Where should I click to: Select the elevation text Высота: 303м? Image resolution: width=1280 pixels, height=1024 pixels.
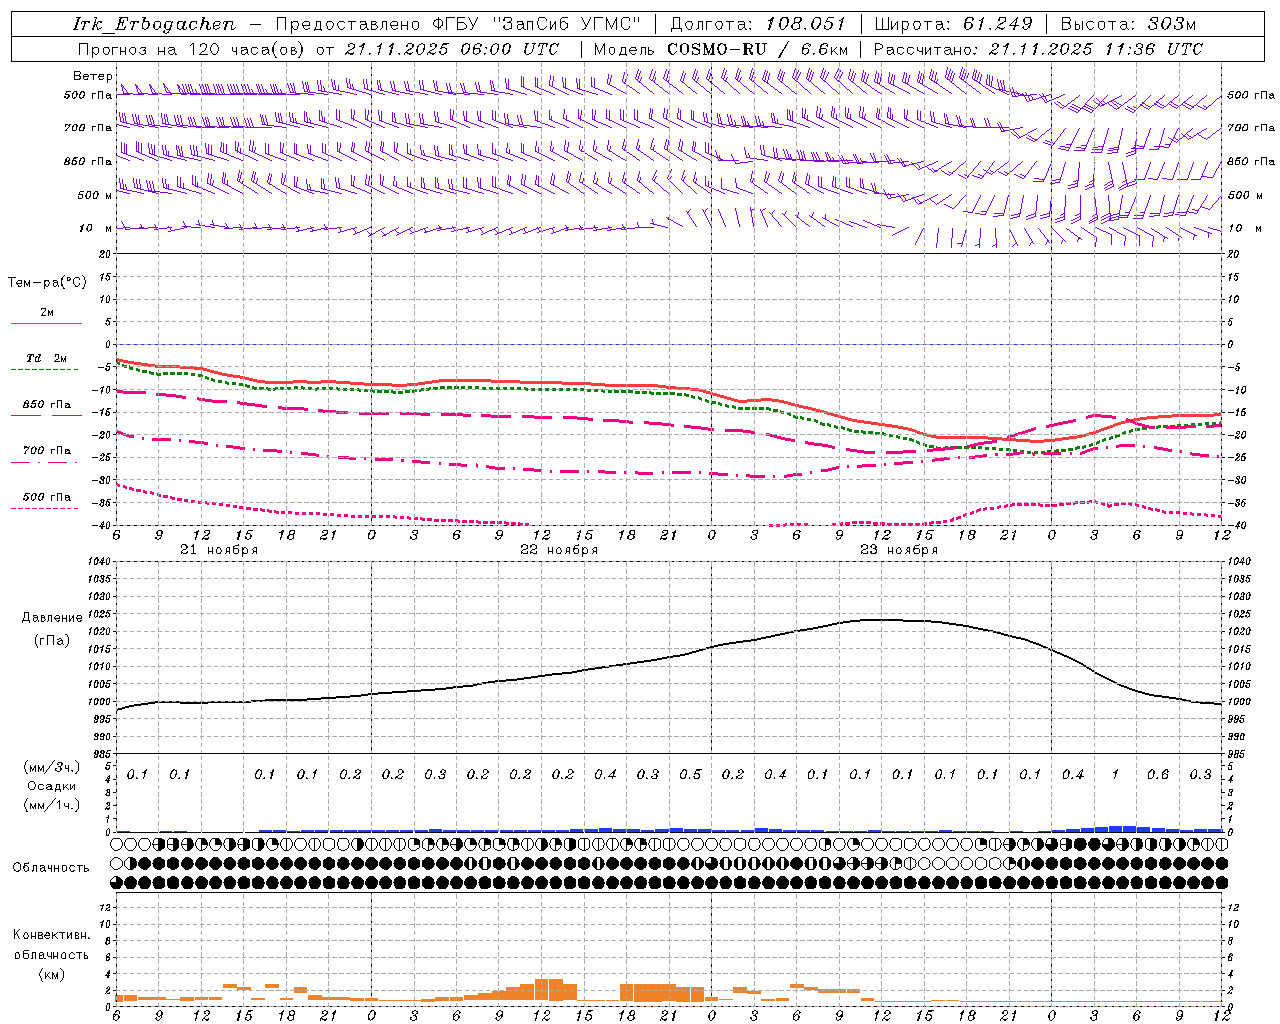coord(1128,24)
